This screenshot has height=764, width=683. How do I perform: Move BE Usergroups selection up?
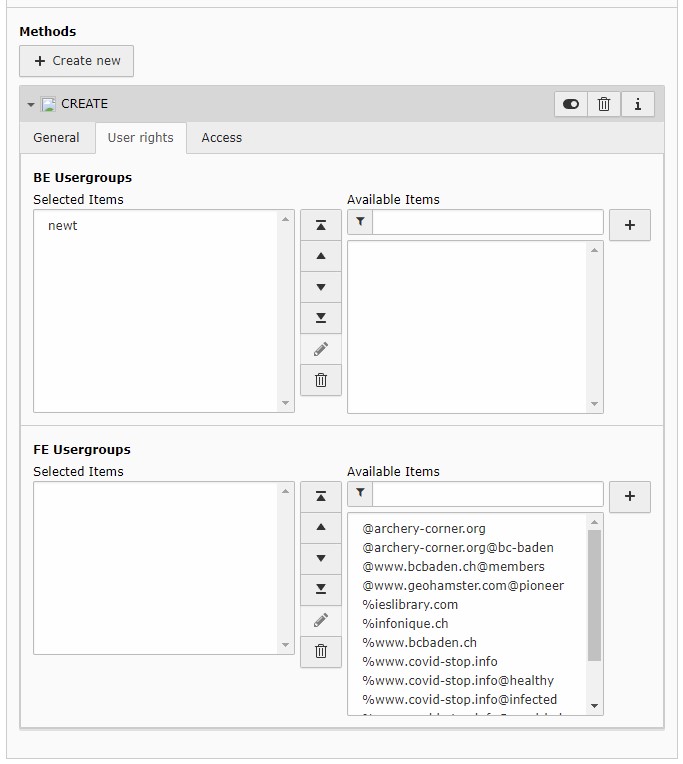tap(321, 256)
